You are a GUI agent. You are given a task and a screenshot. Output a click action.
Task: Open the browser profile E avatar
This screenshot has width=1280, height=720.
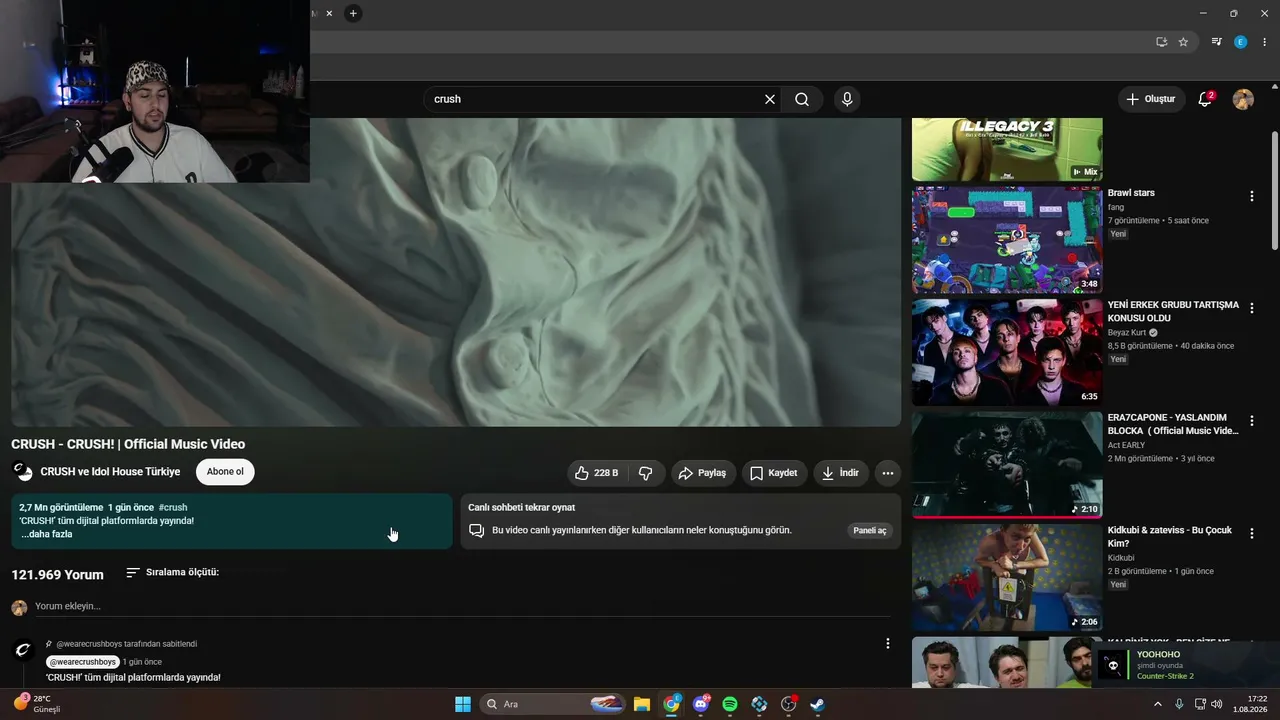point(1241,42)
